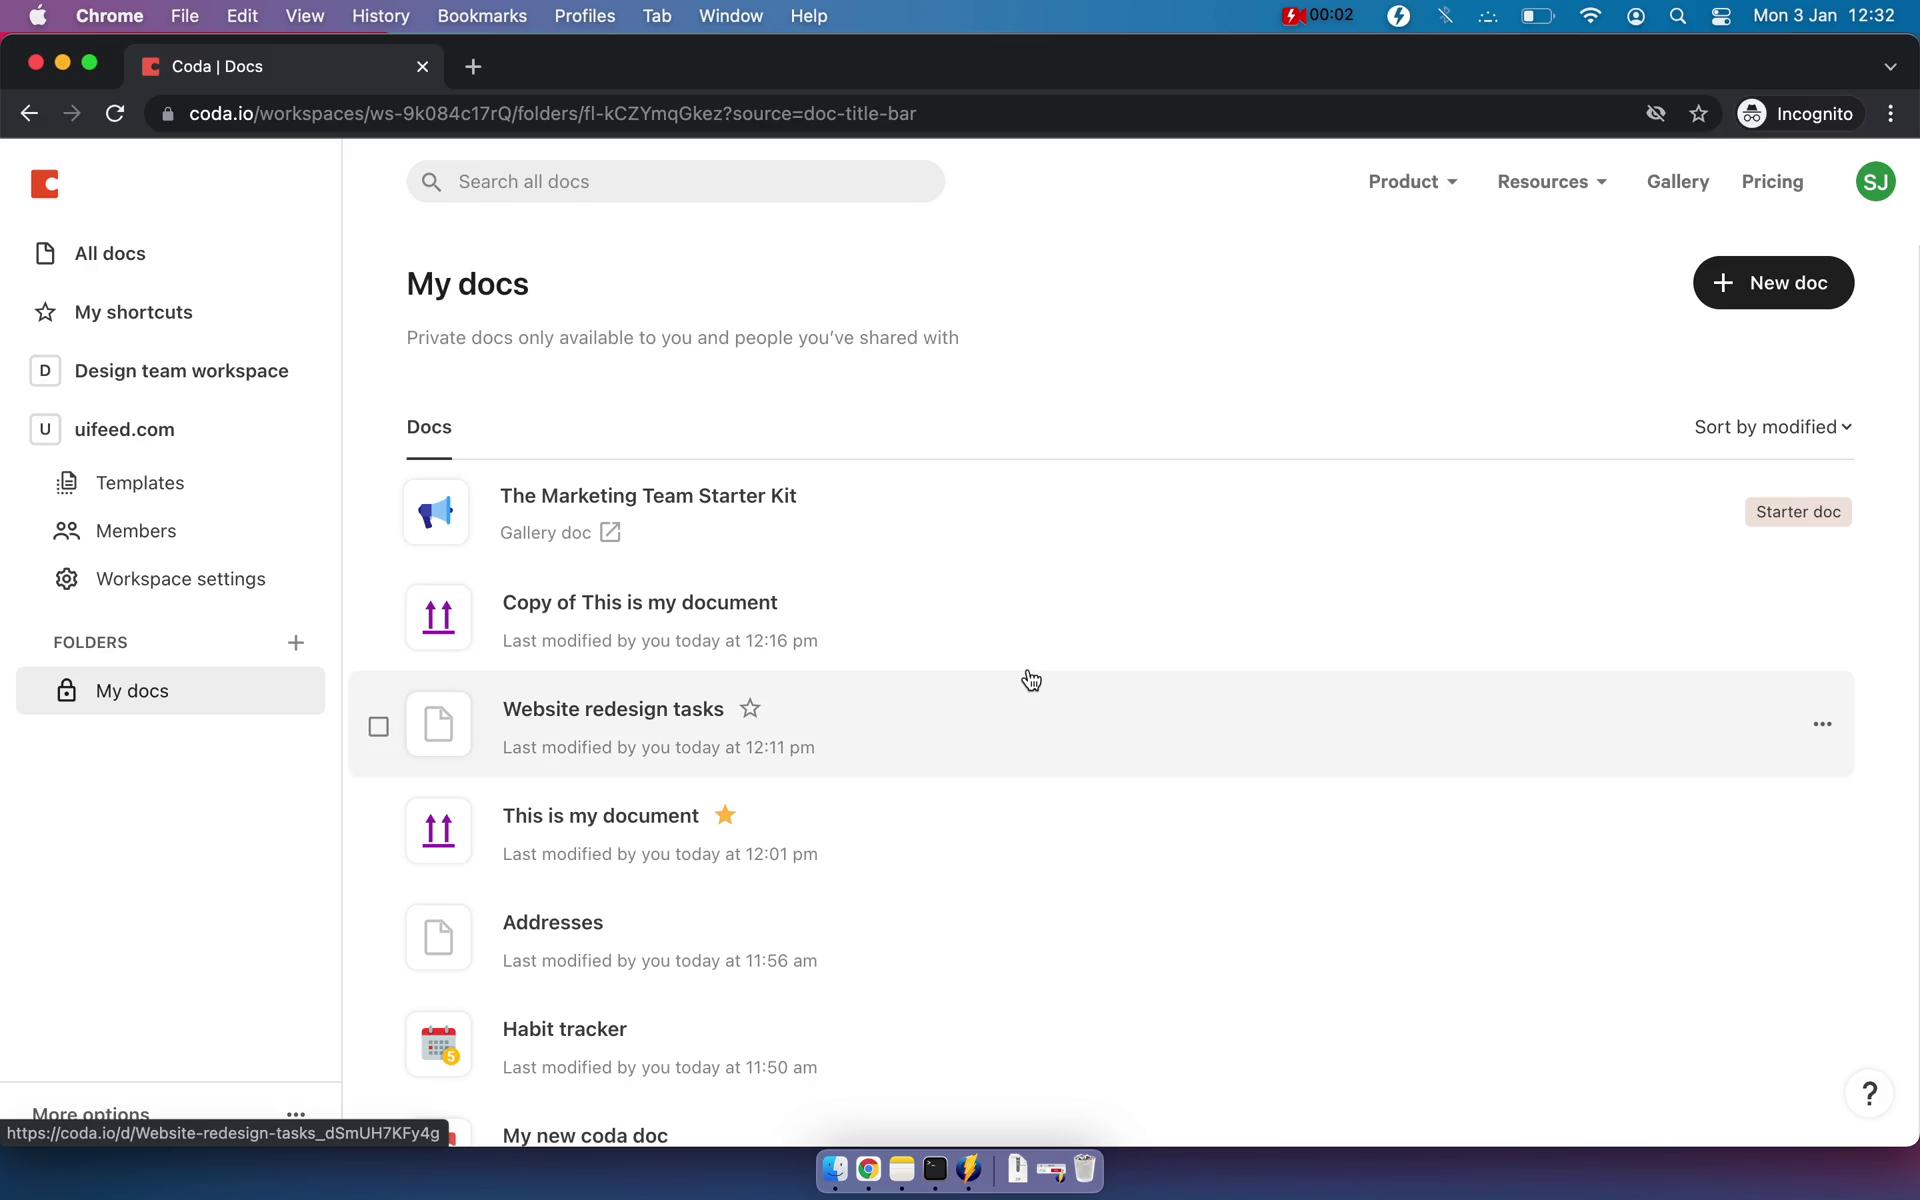Click the tracking protection eye icon

[x=1656, y=114]
